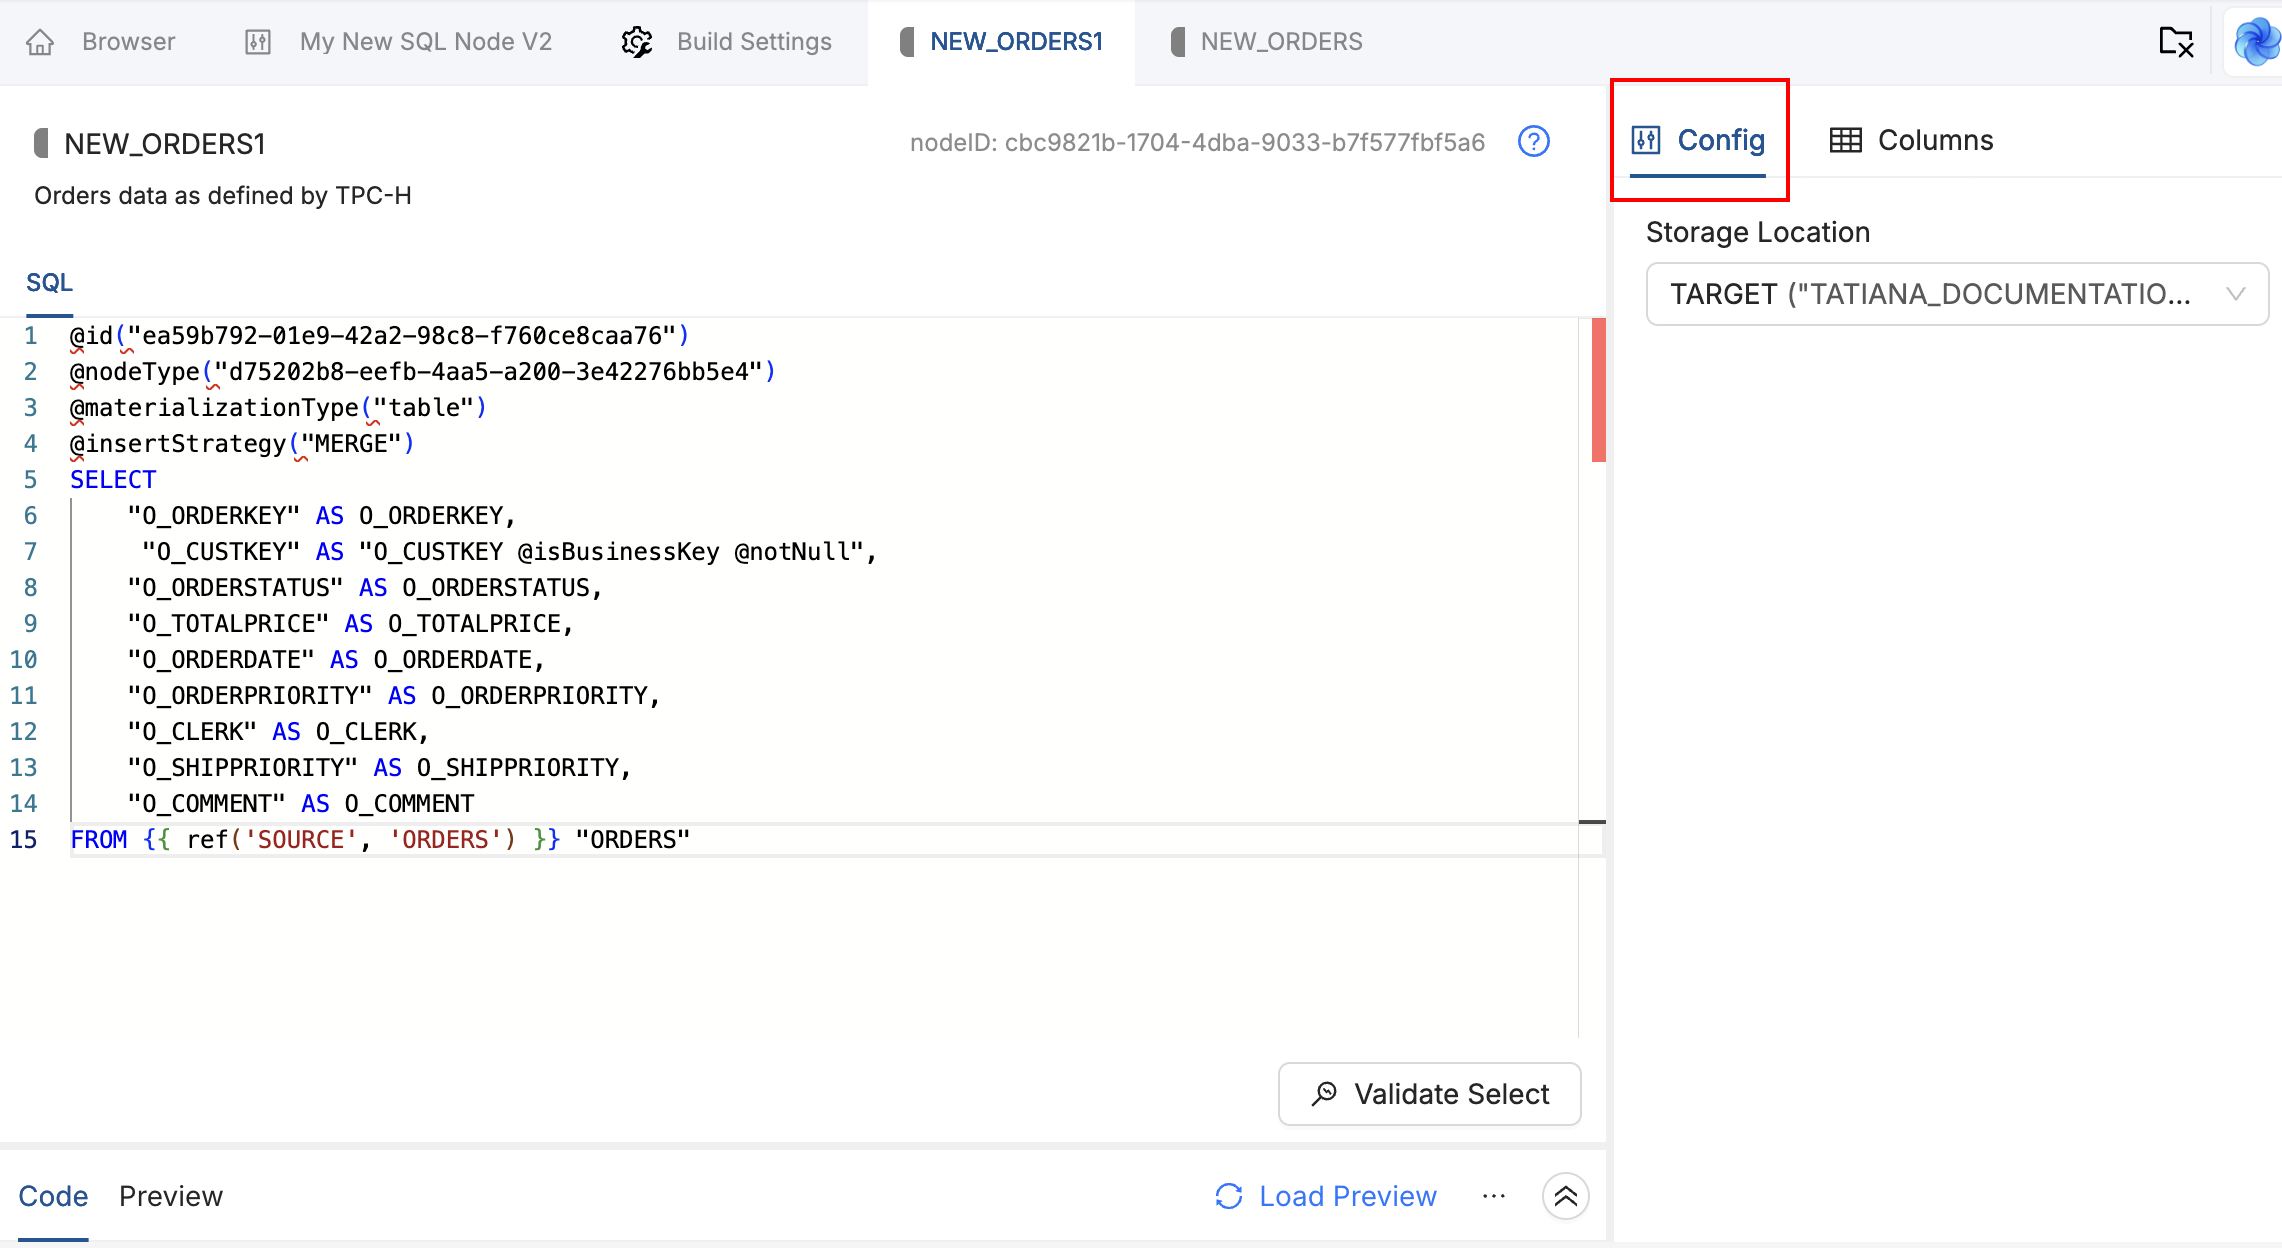Open the three-dots more options menu
The width and height of the screenshot is (2282, 1248).
click(x=1494, y=1196)
